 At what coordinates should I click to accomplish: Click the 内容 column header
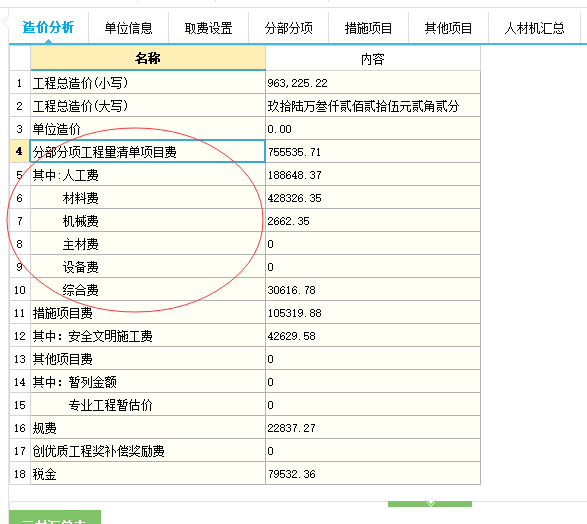click(x=373, y=58)
